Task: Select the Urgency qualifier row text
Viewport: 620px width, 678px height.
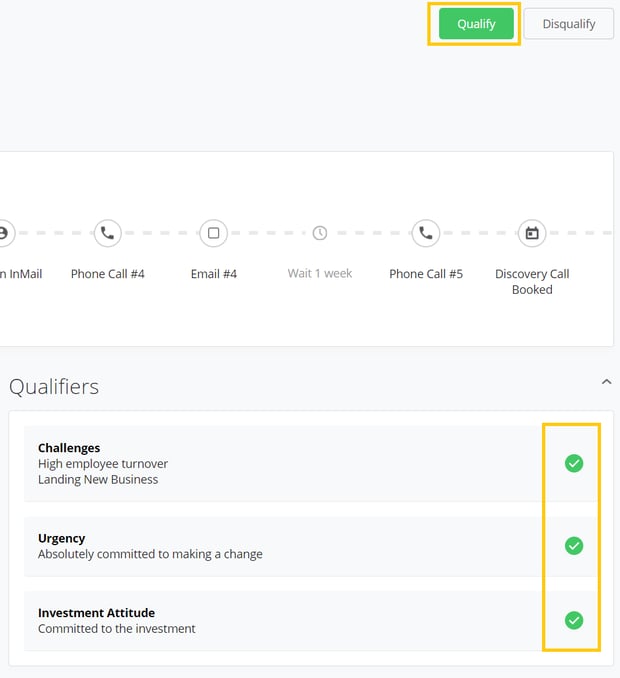Action: coord(150,546)
